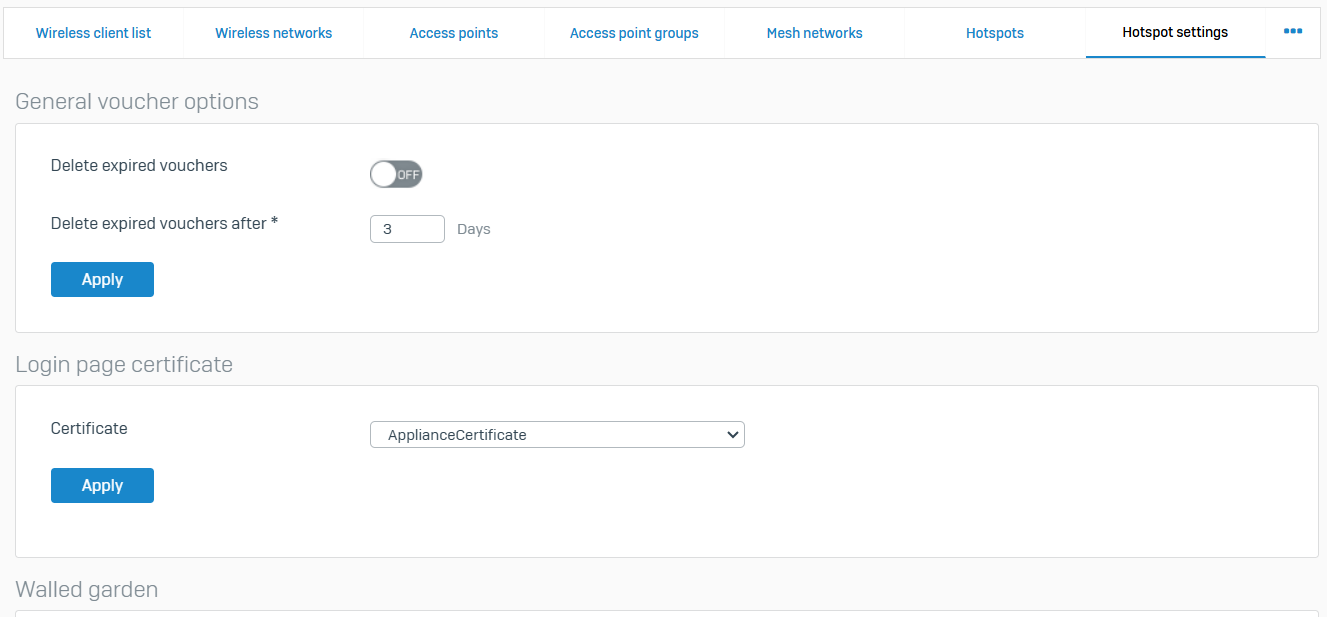Click the Walled garden section heading
This screenshot has width=1327, height=617.
(x=87, y=590)
